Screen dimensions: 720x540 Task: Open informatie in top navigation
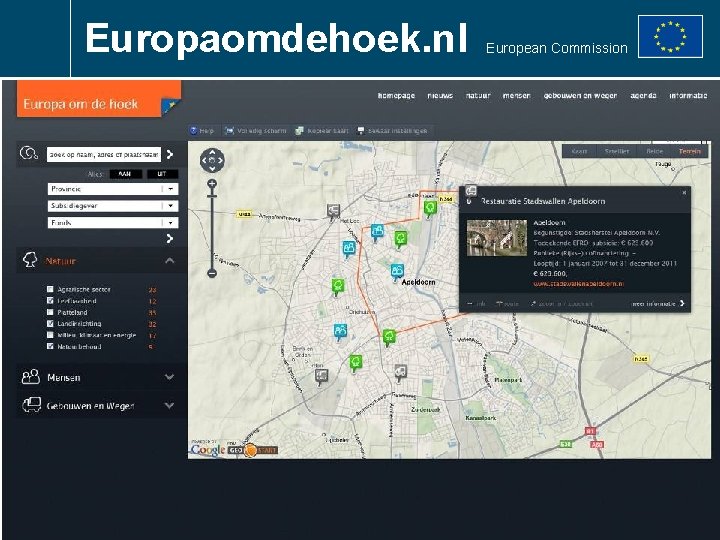tap(688, 96)
